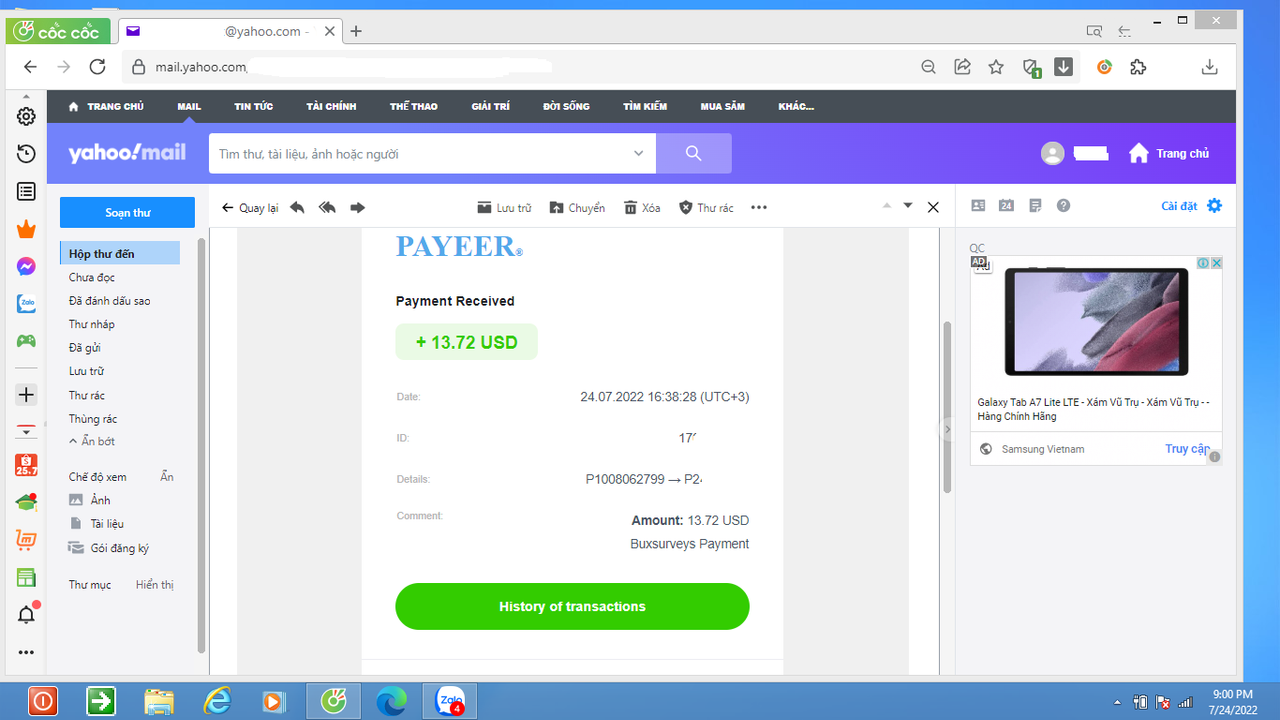Viewport: 1280px width, 720px height.
Task: Move email with Chuyển button
Action: (577, 208)
